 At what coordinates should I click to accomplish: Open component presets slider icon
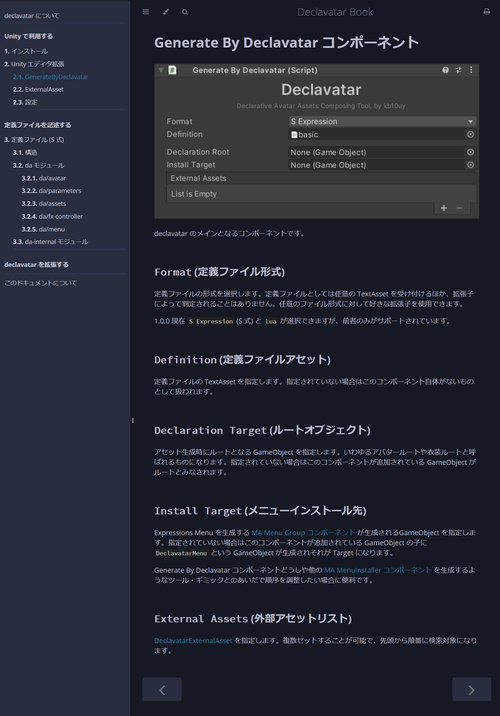pyautogui.click(x=458, y=70)
